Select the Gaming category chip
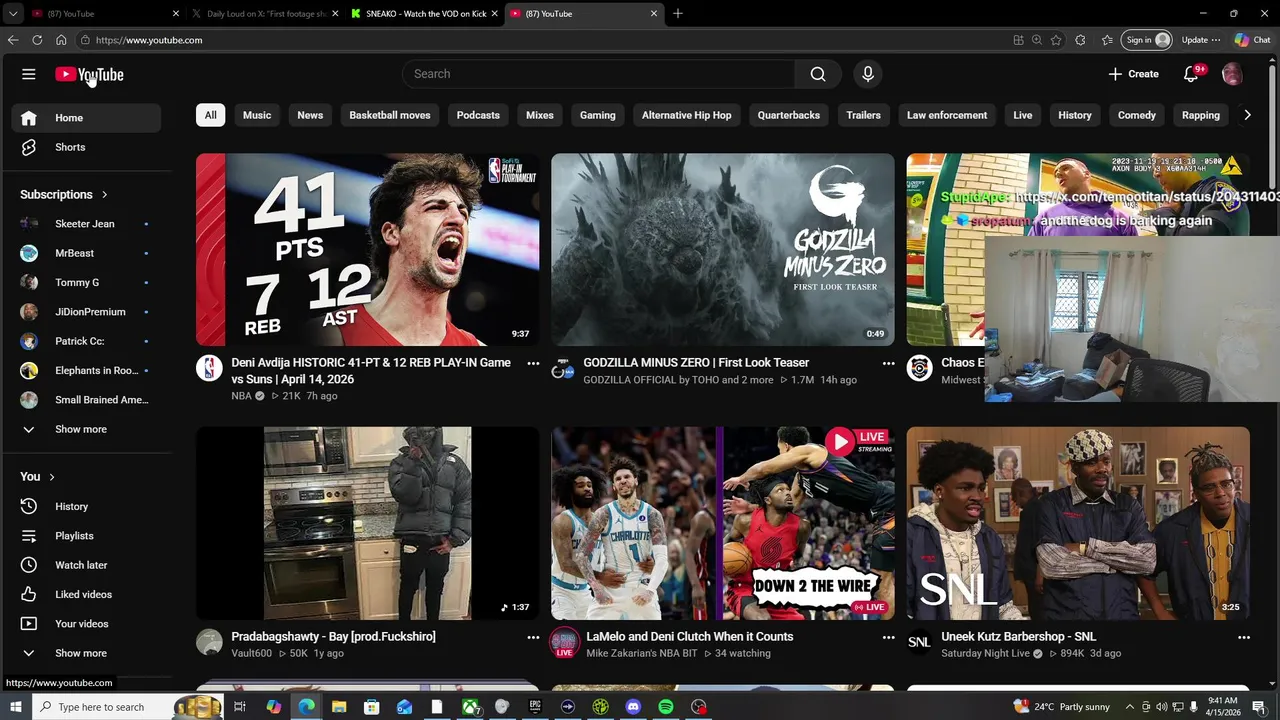 (x=598, y=115)
